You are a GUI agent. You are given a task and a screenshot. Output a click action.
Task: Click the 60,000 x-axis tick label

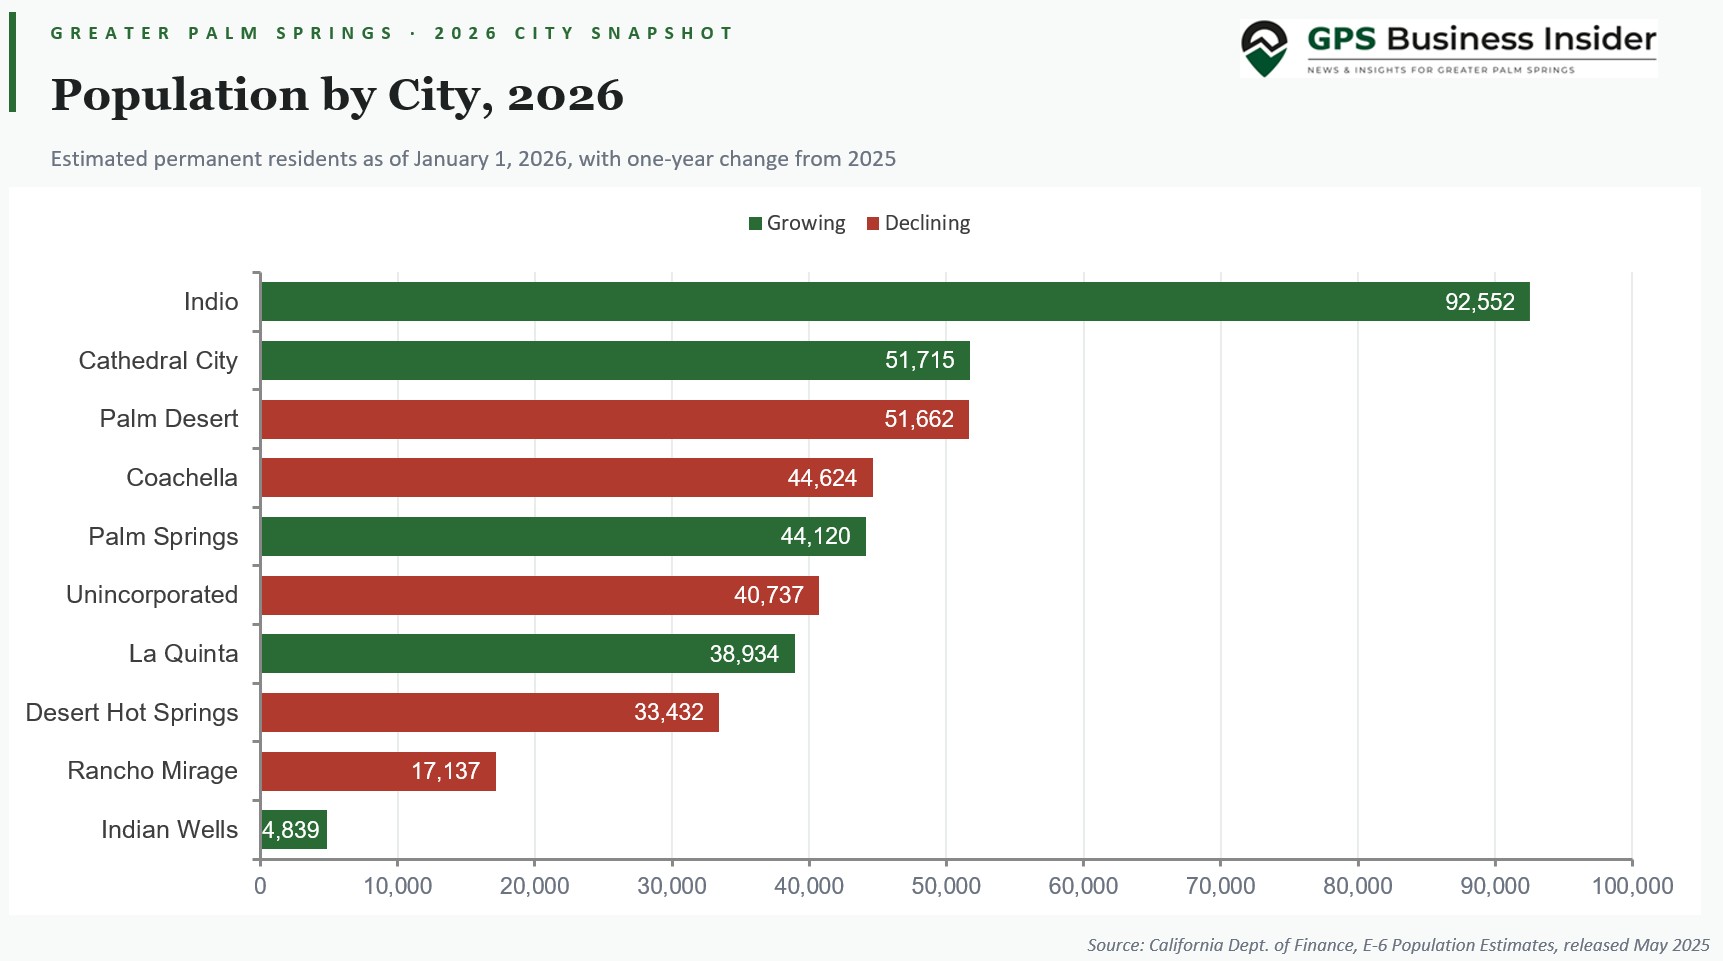point(1083,886)
